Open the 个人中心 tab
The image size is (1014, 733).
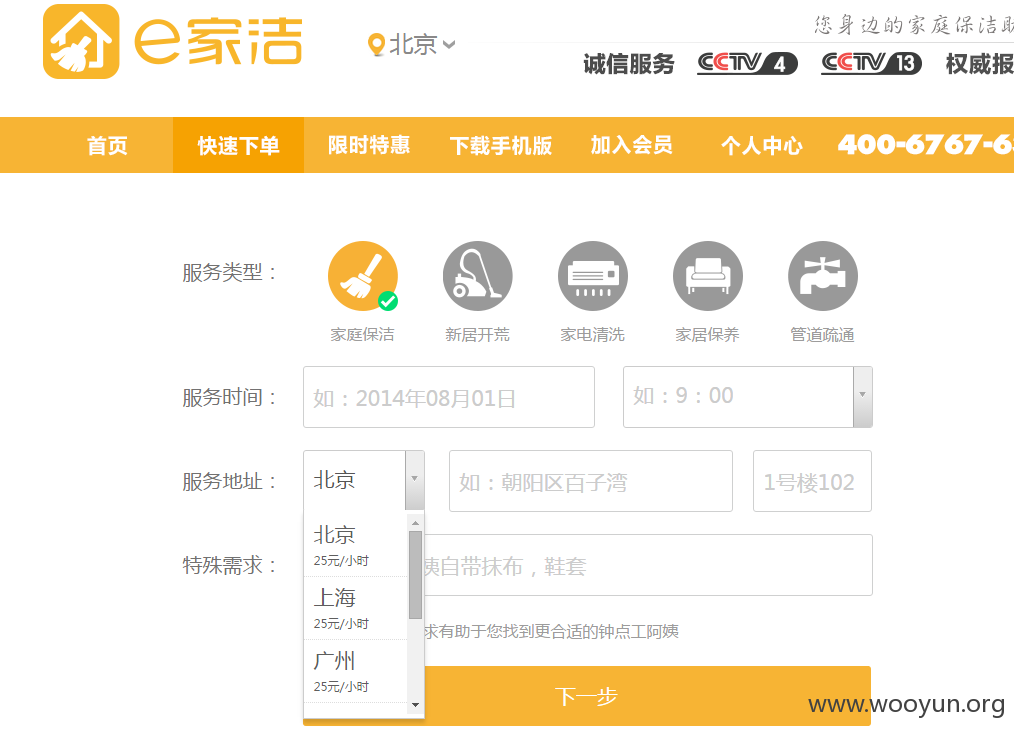pos(762,146)
